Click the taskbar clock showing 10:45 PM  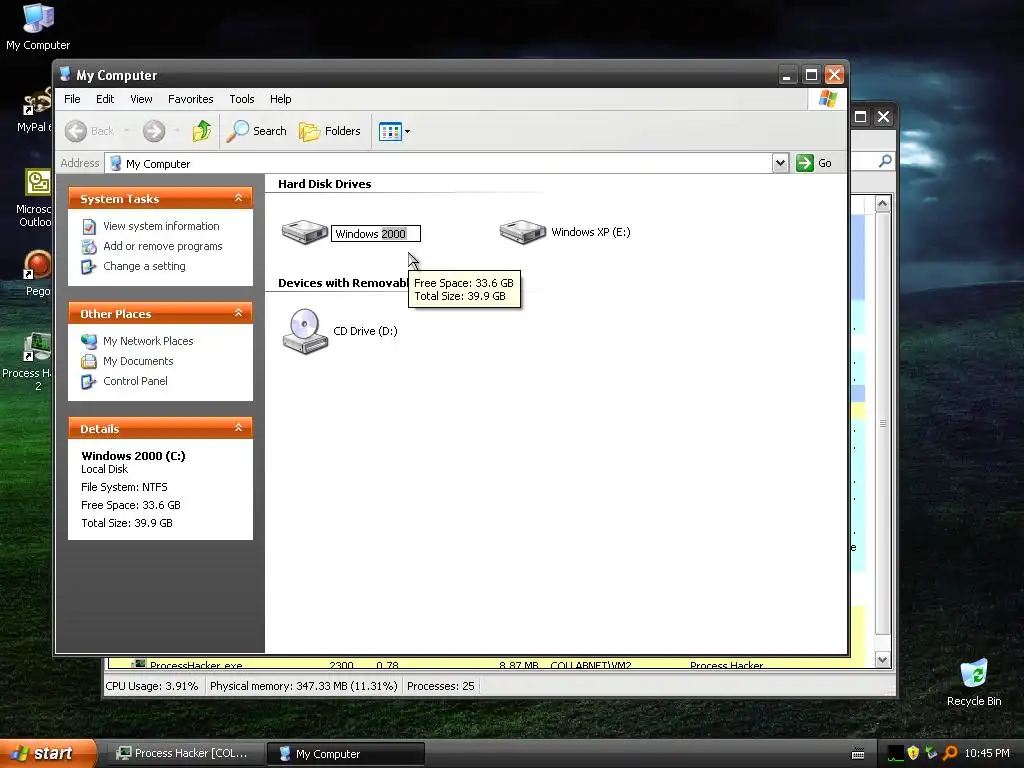tap(987, 753)
